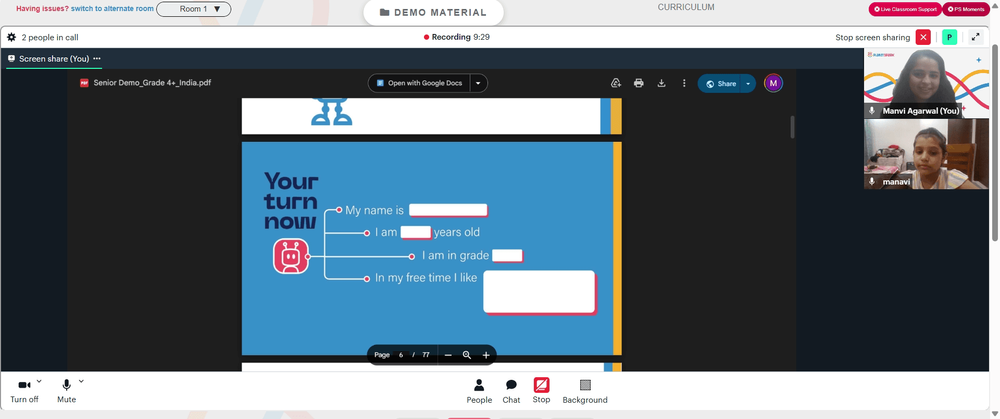1000x419 pixels.
Task: Turn off the camera
Action: coord(24,390)
